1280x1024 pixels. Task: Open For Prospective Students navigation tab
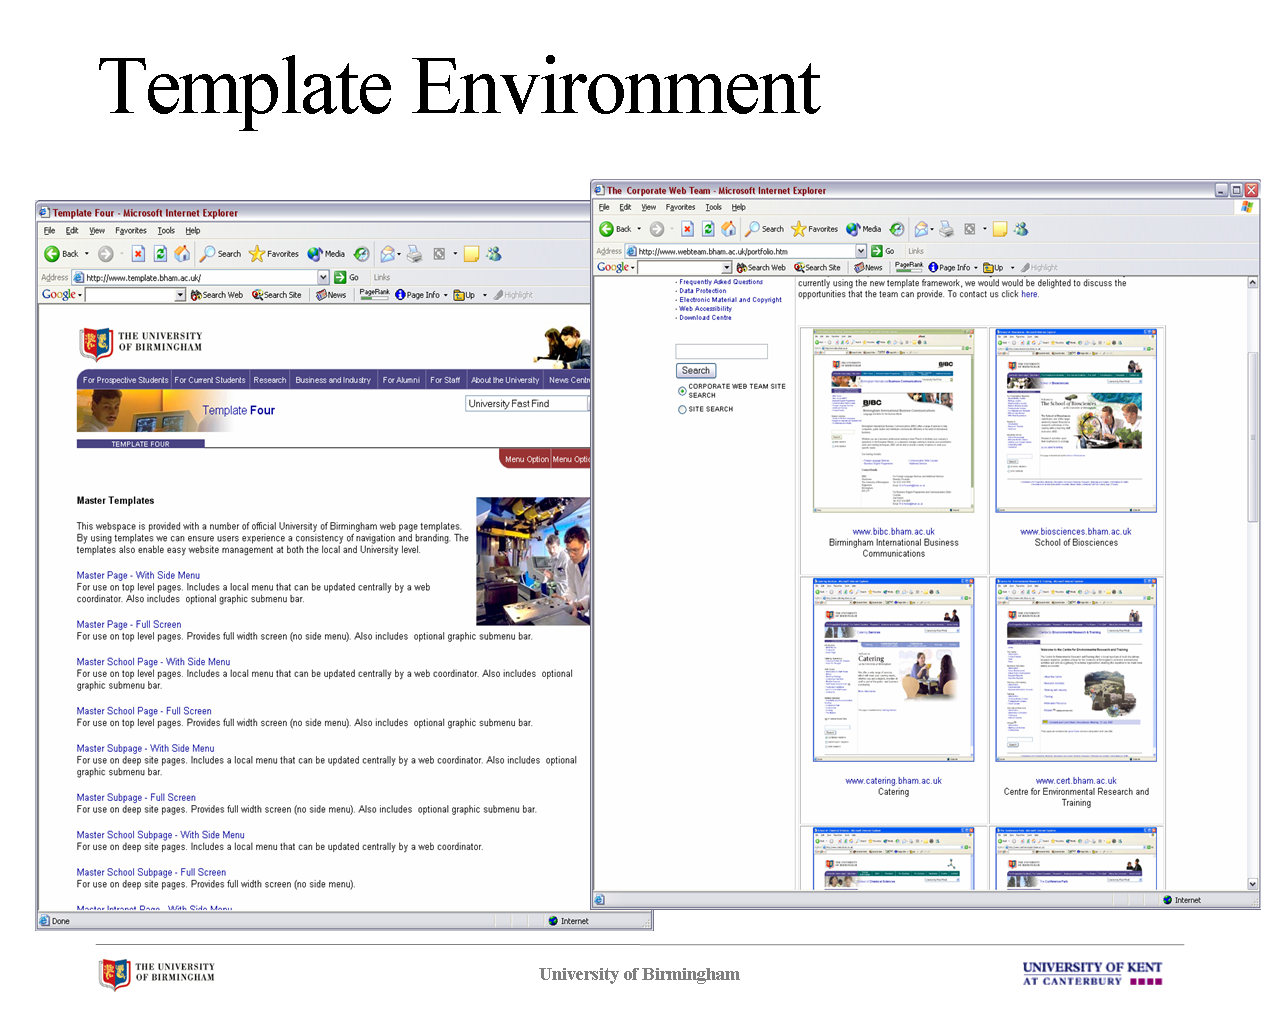click(x=125, y=380)
